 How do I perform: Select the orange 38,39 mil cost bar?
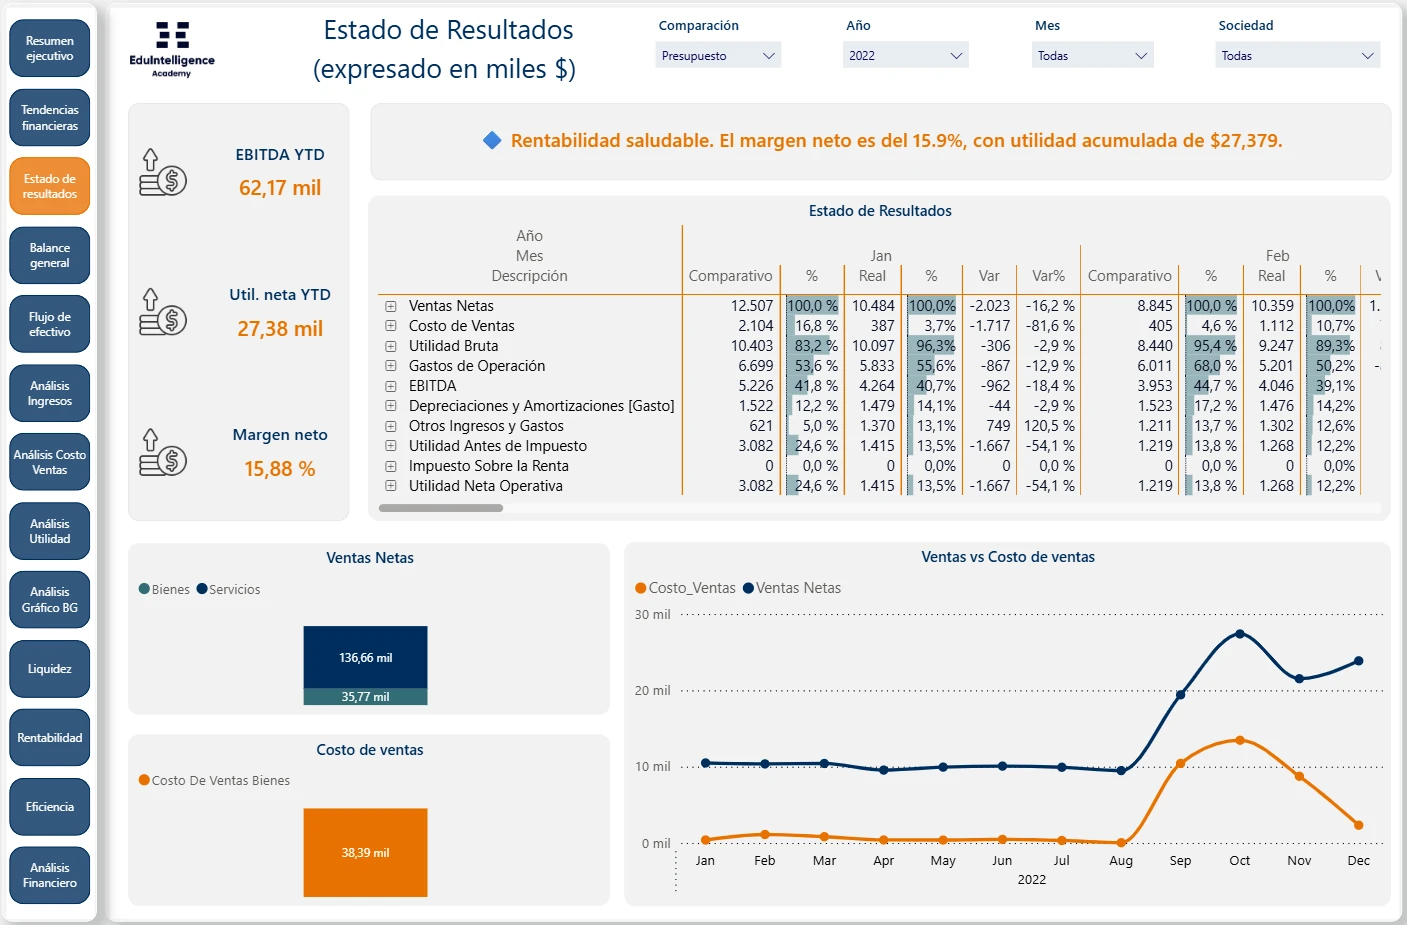366,852
